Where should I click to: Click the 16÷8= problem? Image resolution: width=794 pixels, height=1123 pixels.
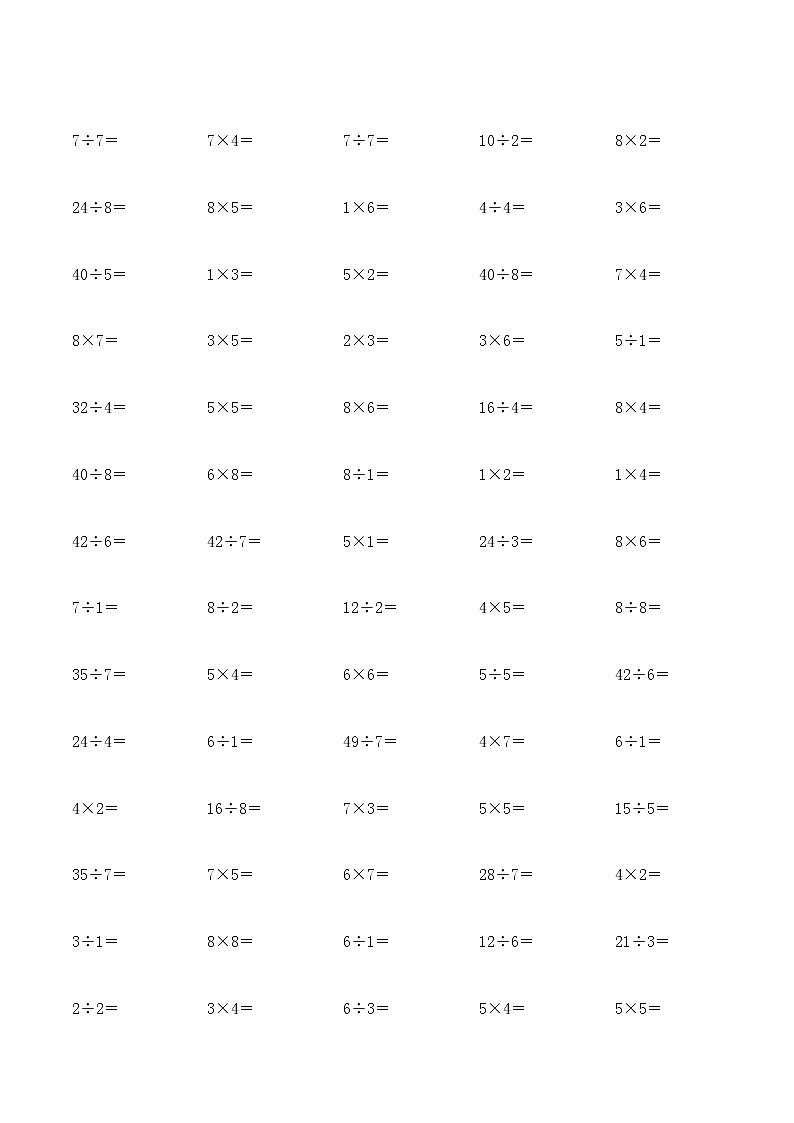[233, 809]
